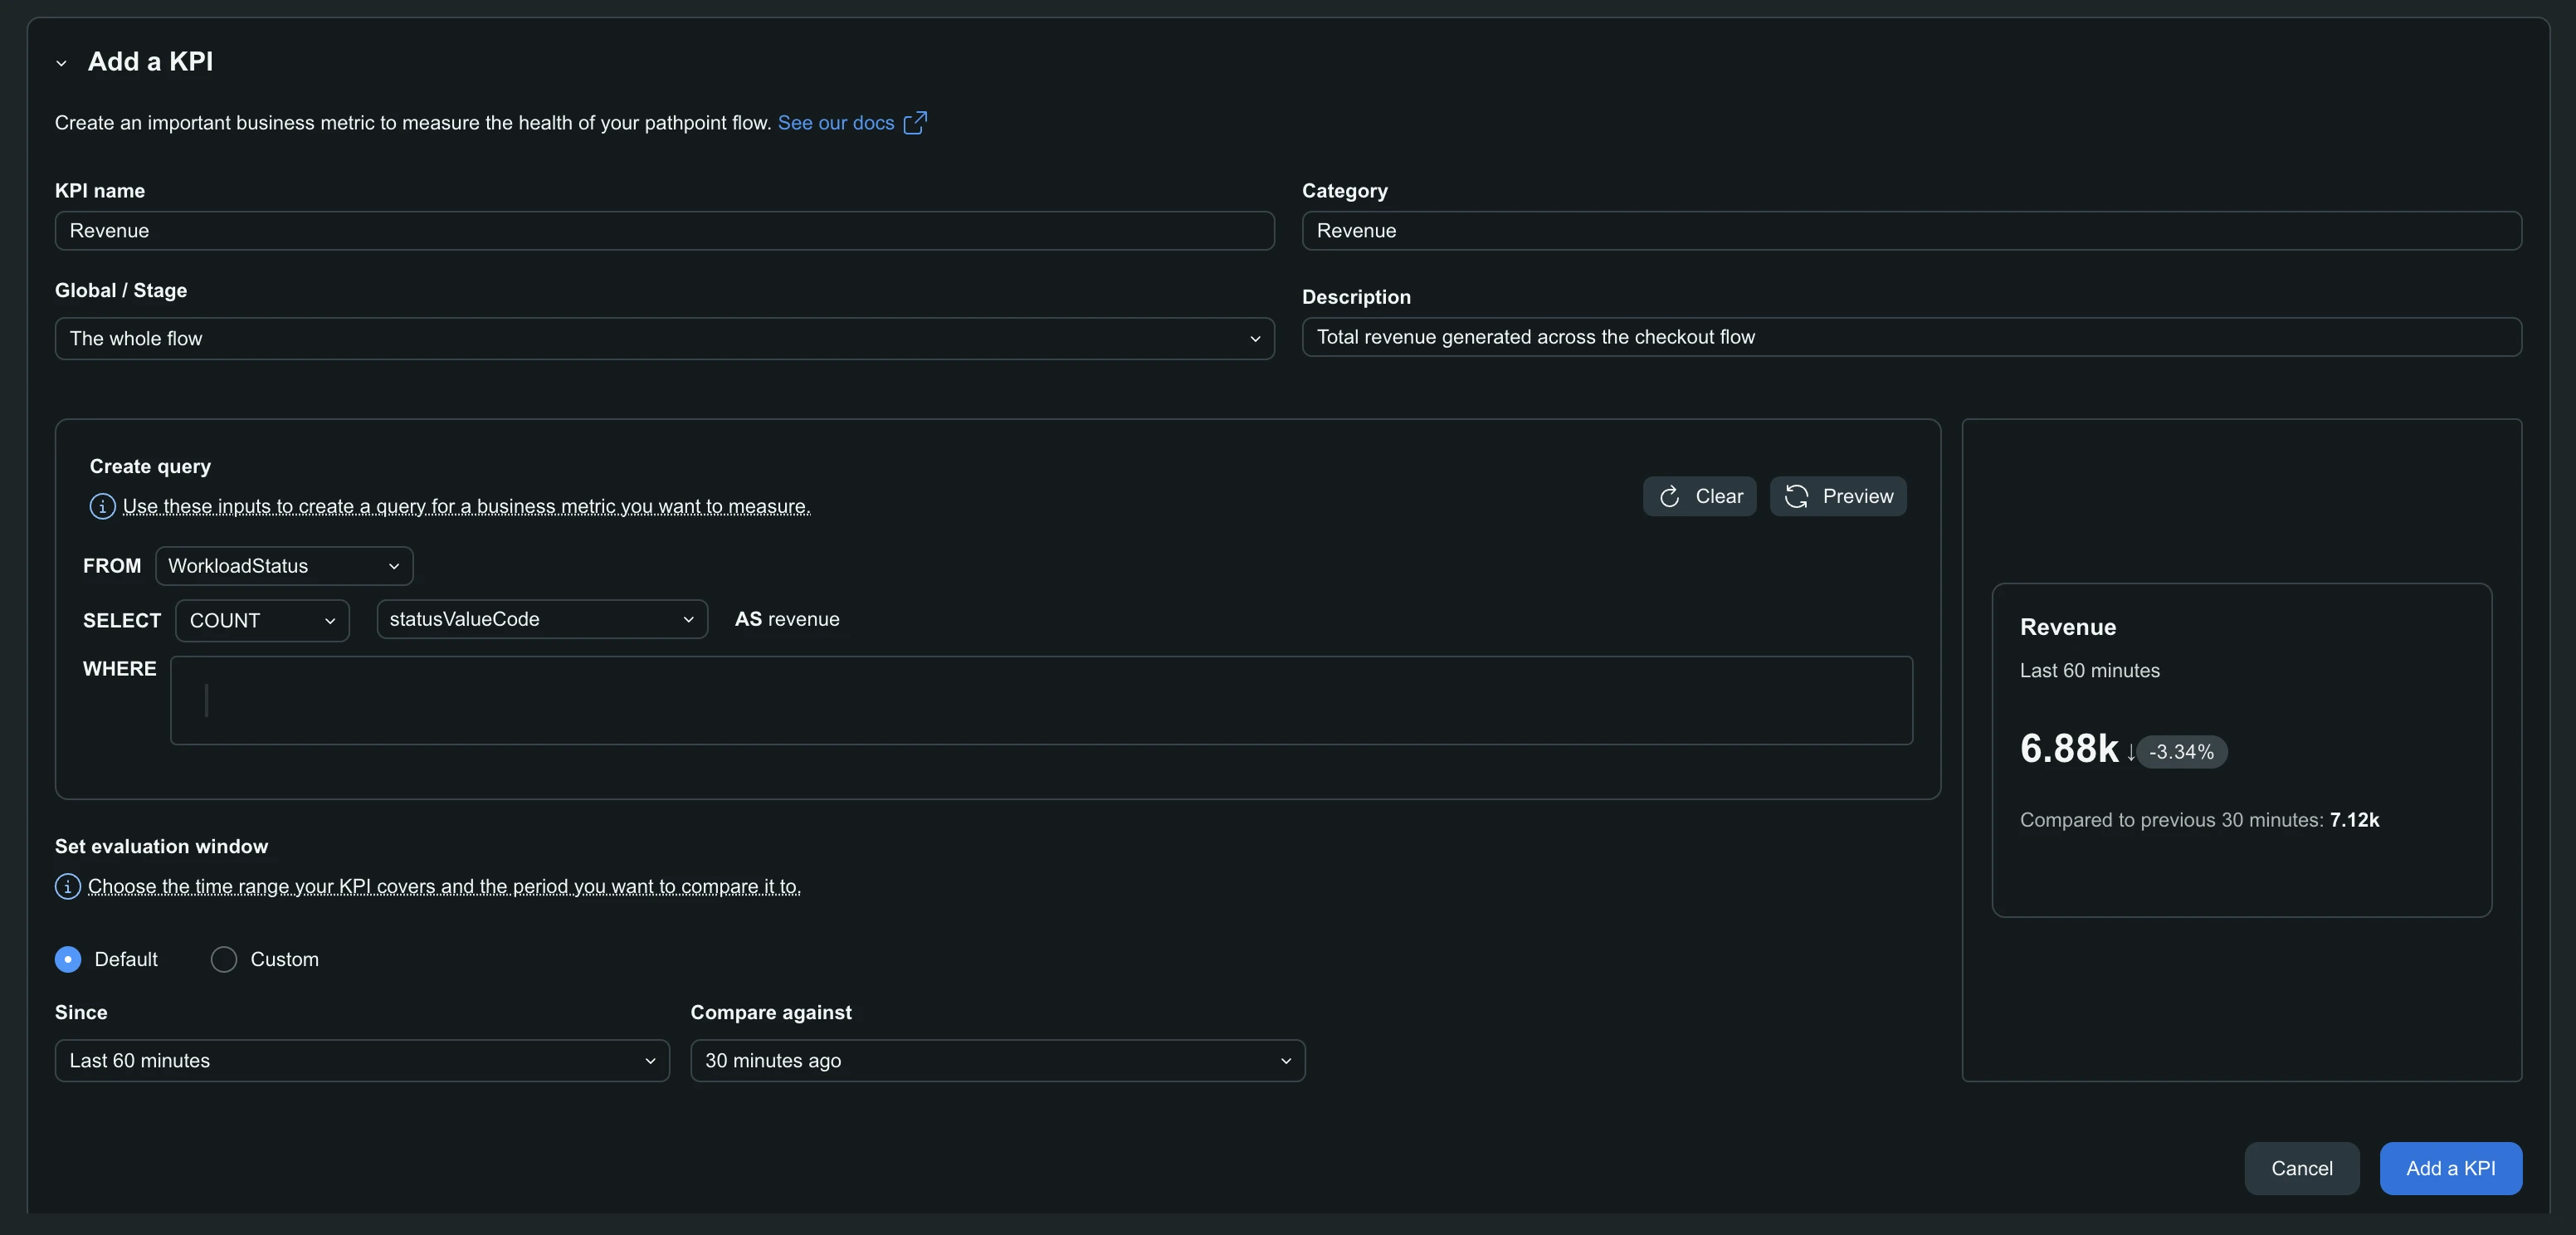Image resolution: width=2576 pixels, height=1235 pixels.
Task: Open the Compare against dropdown
Action: pos(997,1061)
